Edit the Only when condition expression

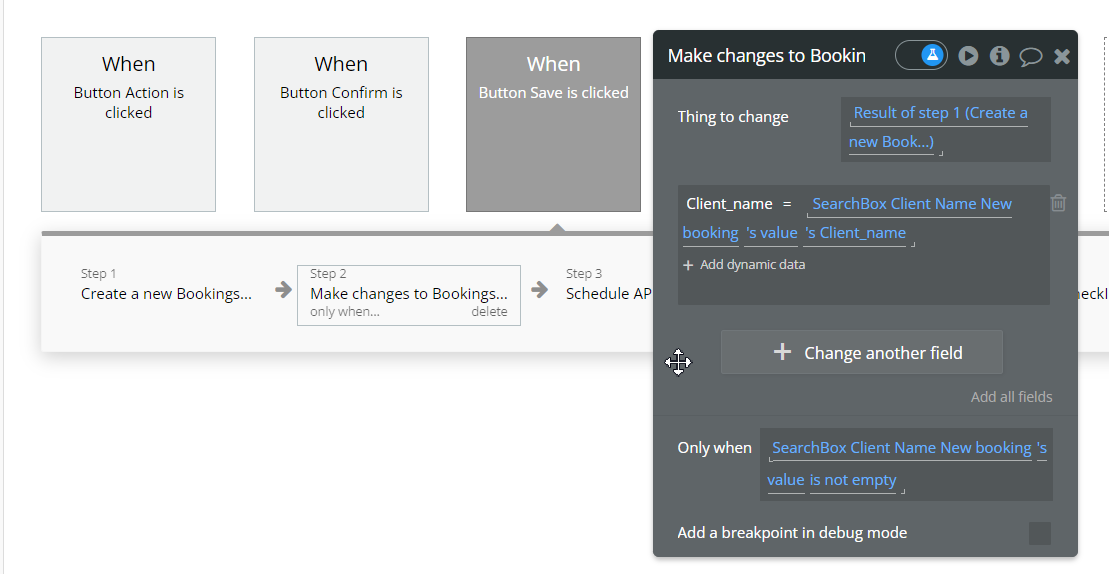(x=905, y=464)
